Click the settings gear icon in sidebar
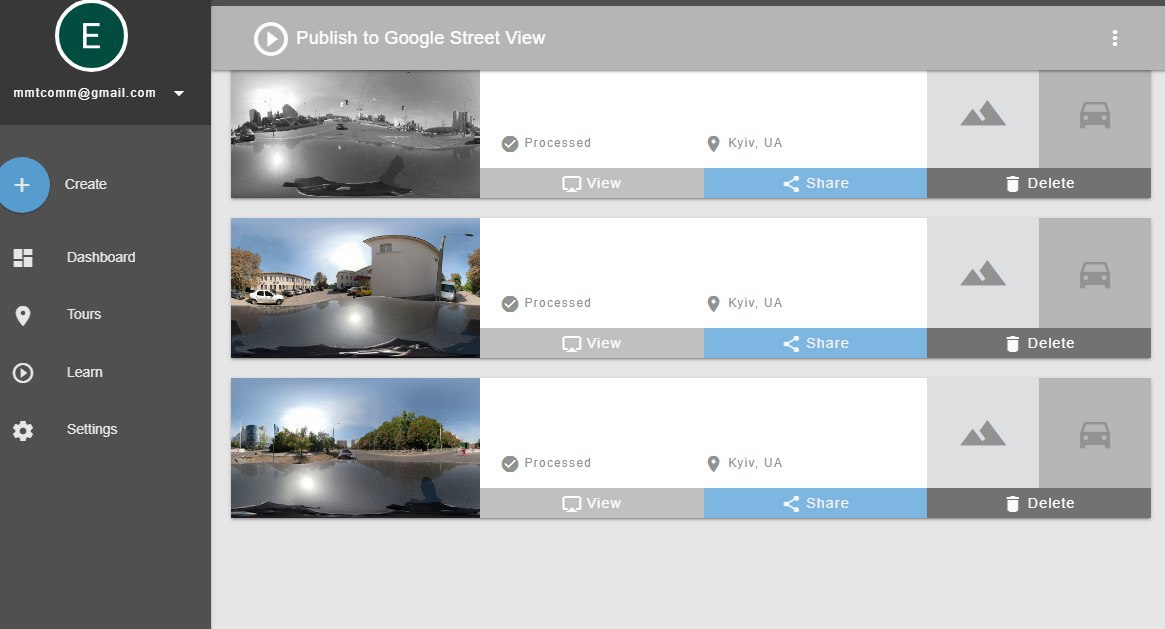Screen dimensions: 1165x629 (23, 431)
